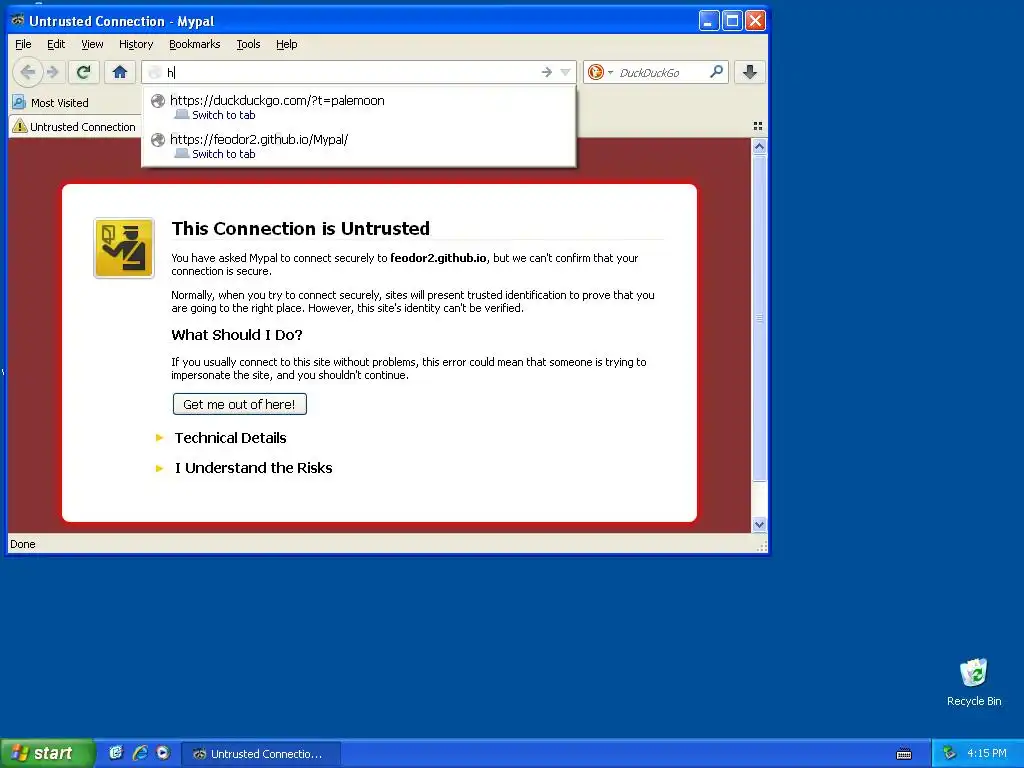Click the warning triangle icon on tab
Screen dimensions: 1024x768
[x=20, y=126]
